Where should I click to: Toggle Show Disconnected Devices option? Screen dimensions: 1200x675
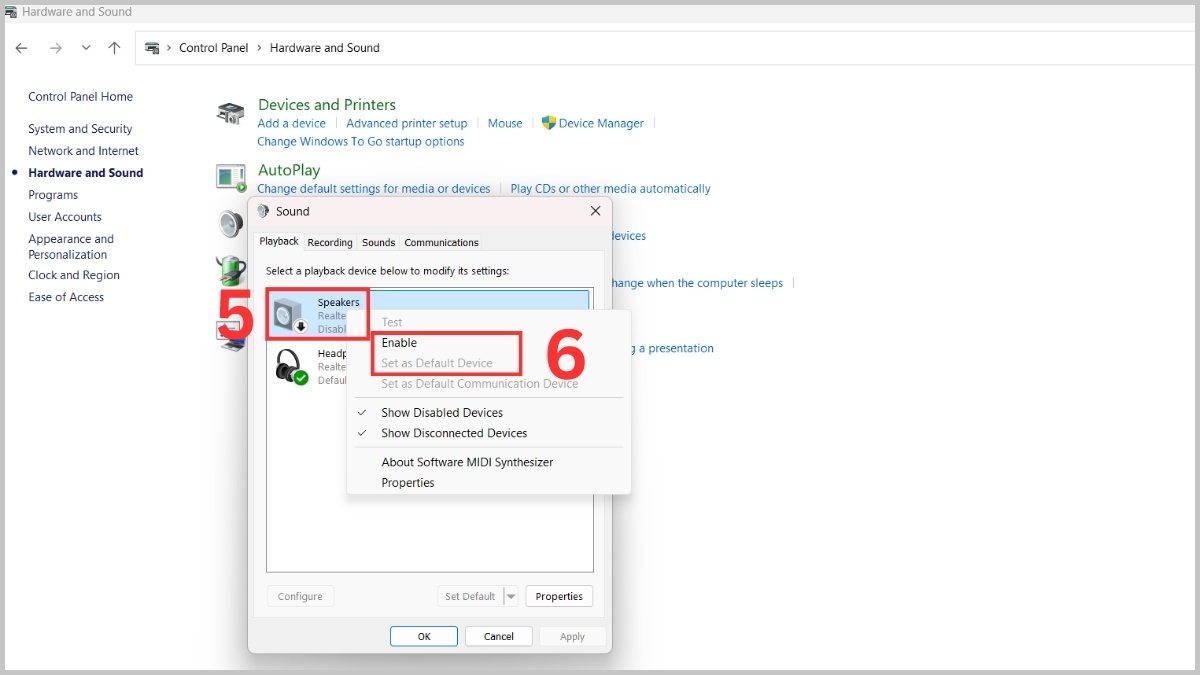pyautogui.click(x=453, y=433)
